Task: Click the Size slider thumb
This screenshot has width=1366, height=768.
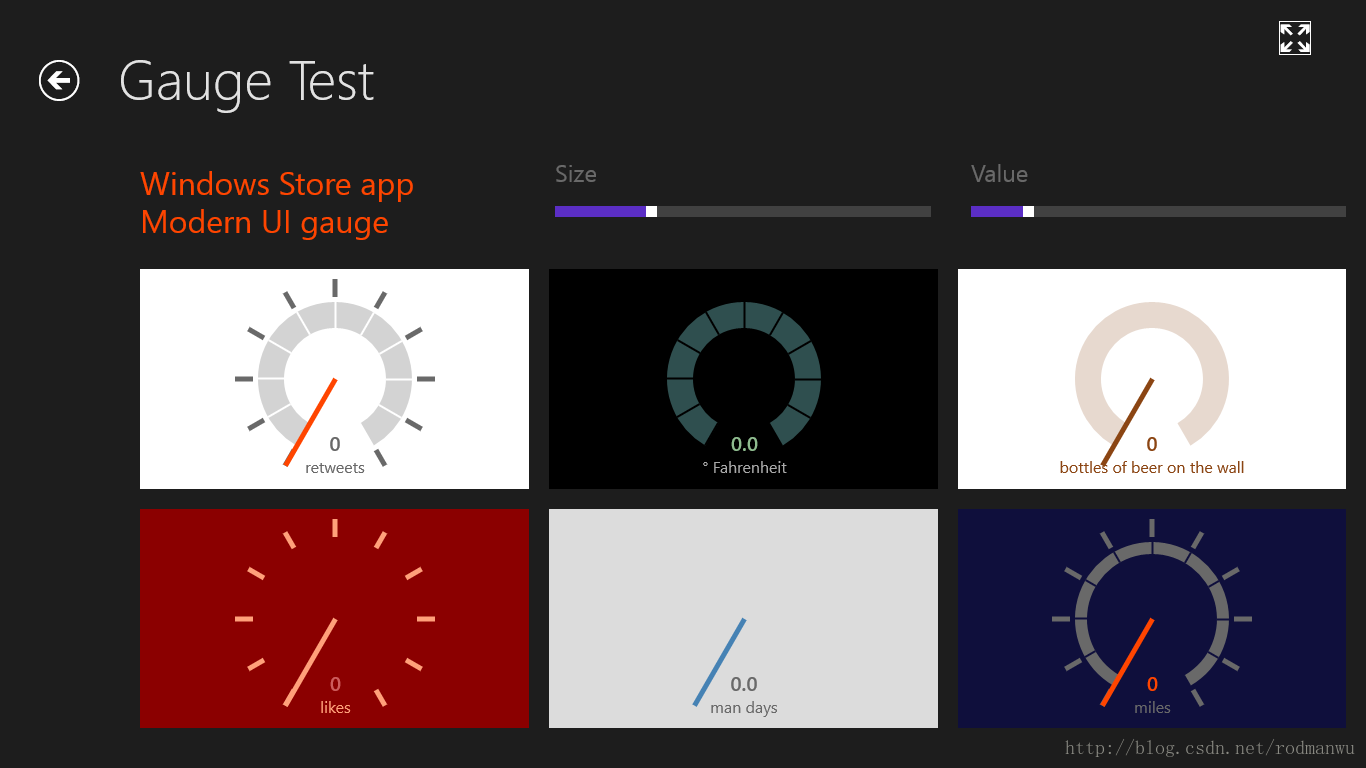Action: coord(651,211)
